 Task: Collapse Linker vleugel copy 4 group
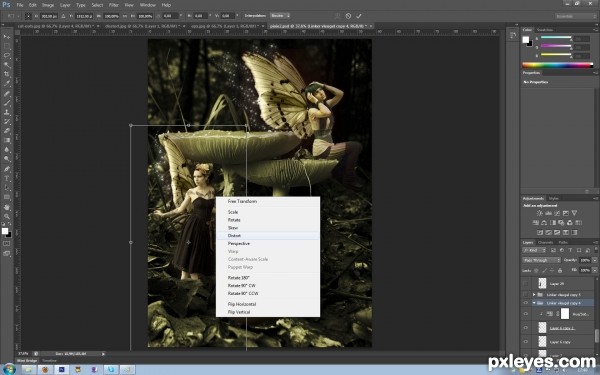[x=534, y=303]
